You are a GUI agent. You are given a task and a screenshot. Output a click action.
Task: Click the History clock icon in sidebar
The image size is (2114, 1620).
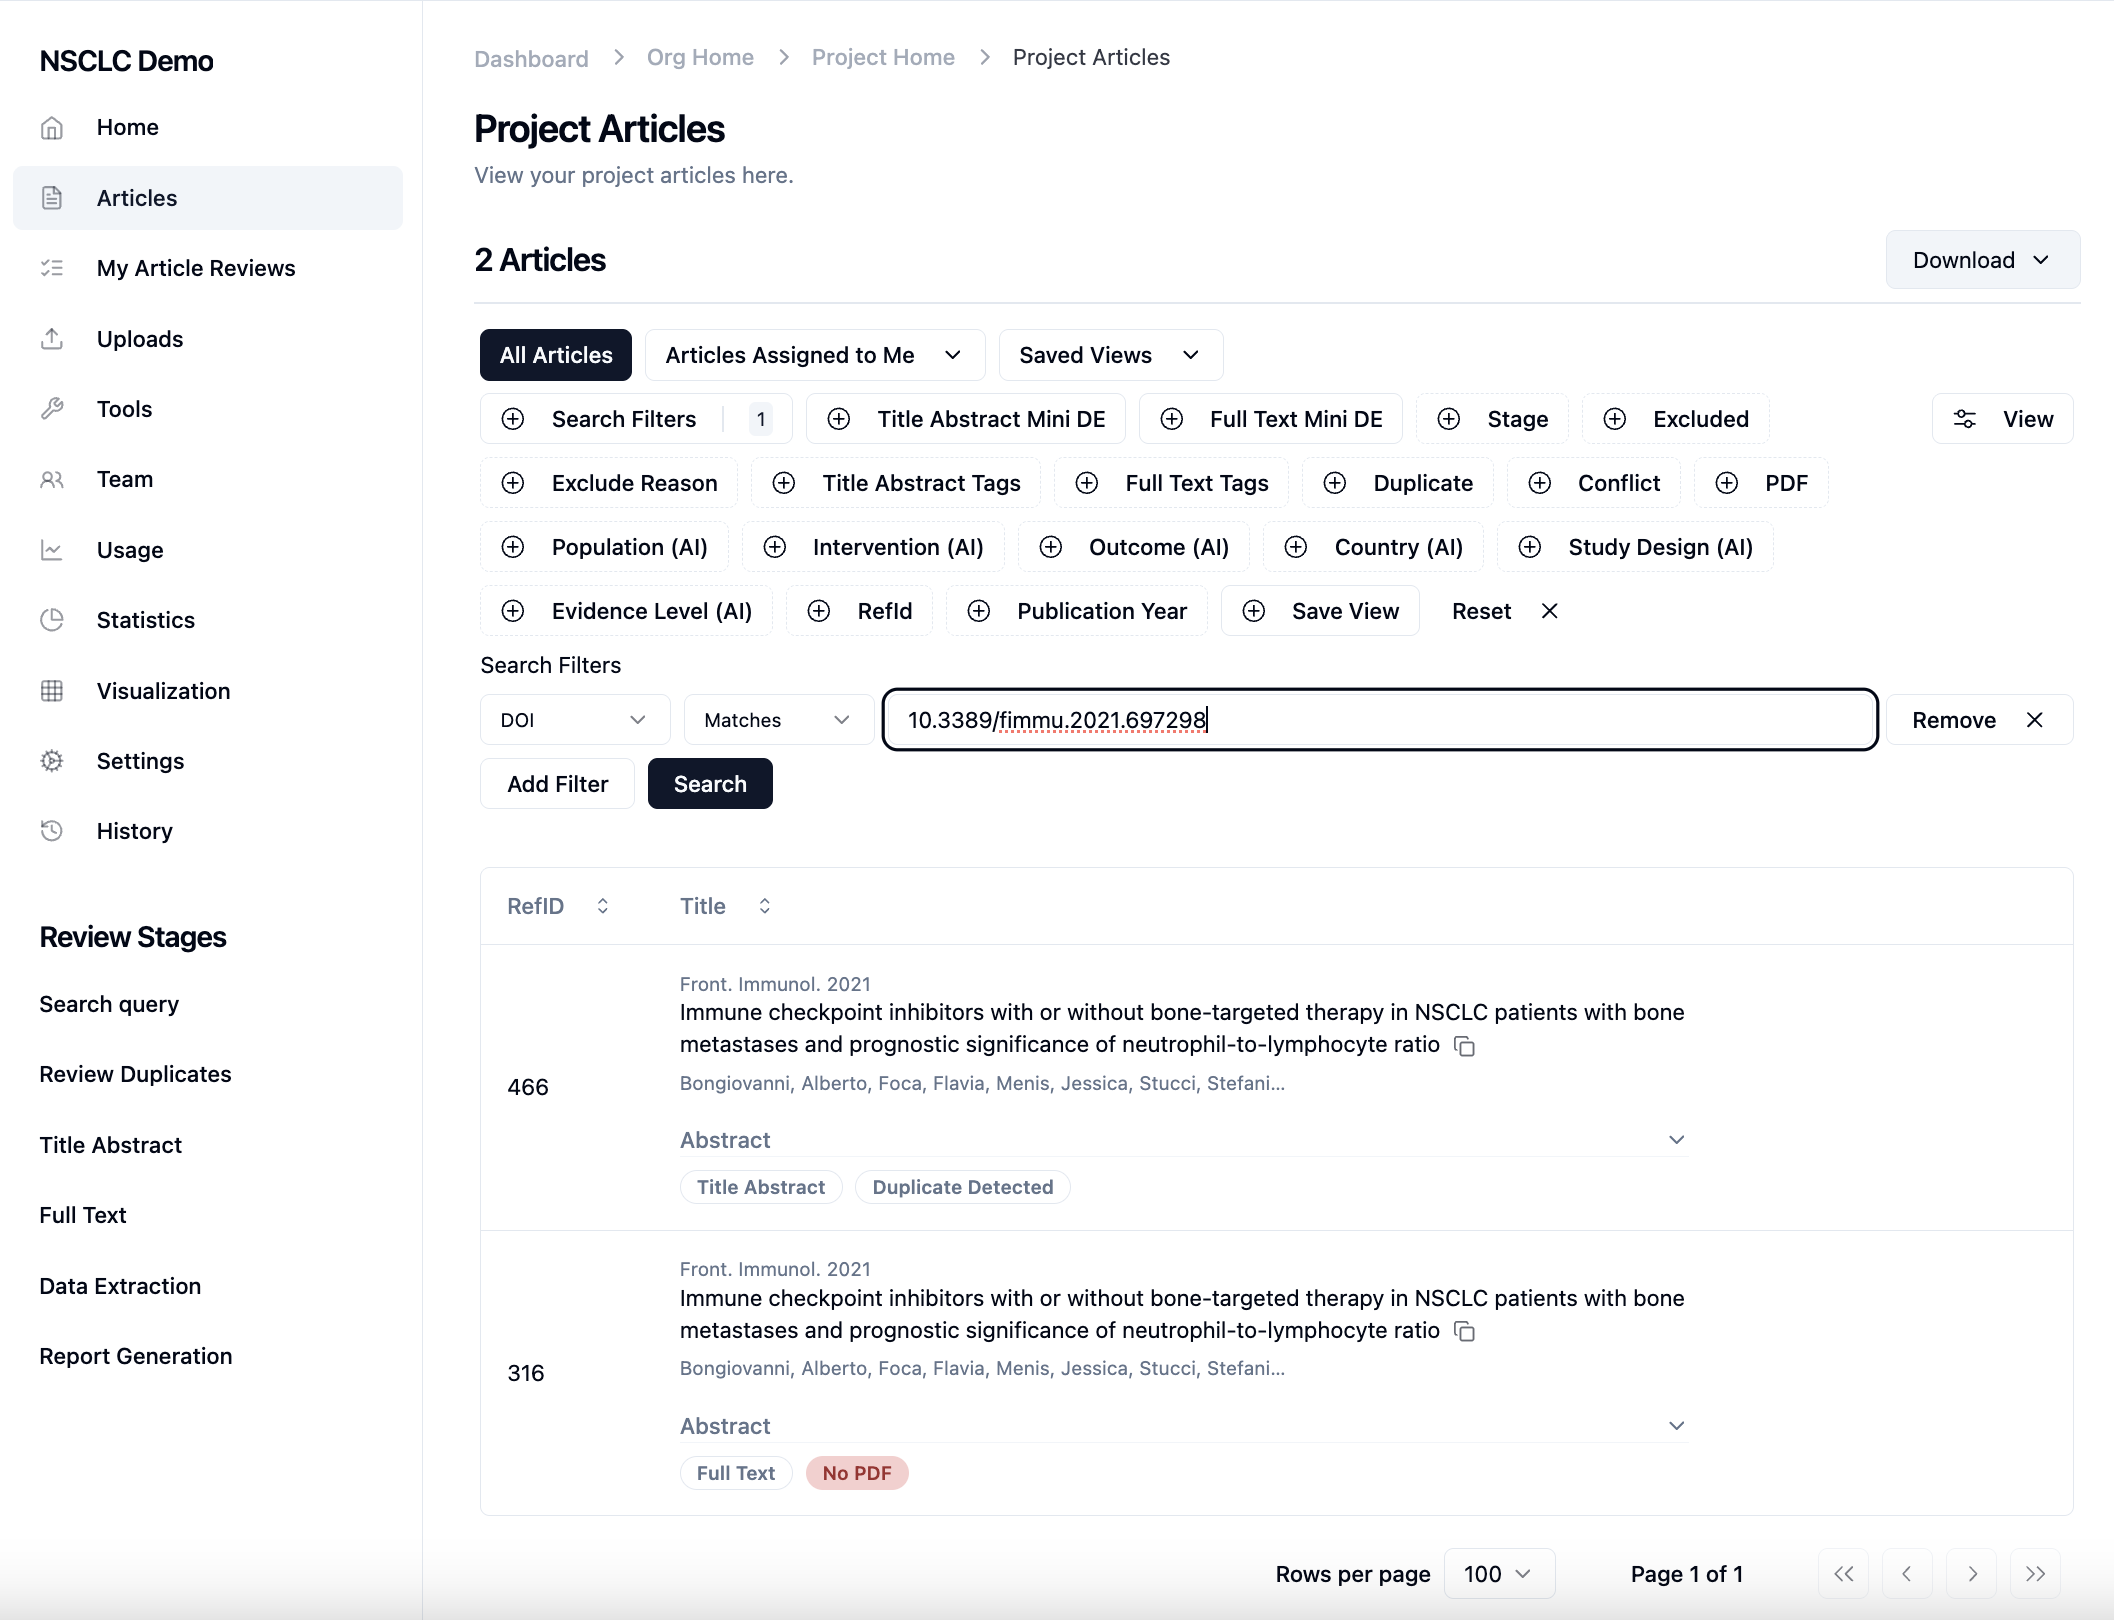(52, 831)
